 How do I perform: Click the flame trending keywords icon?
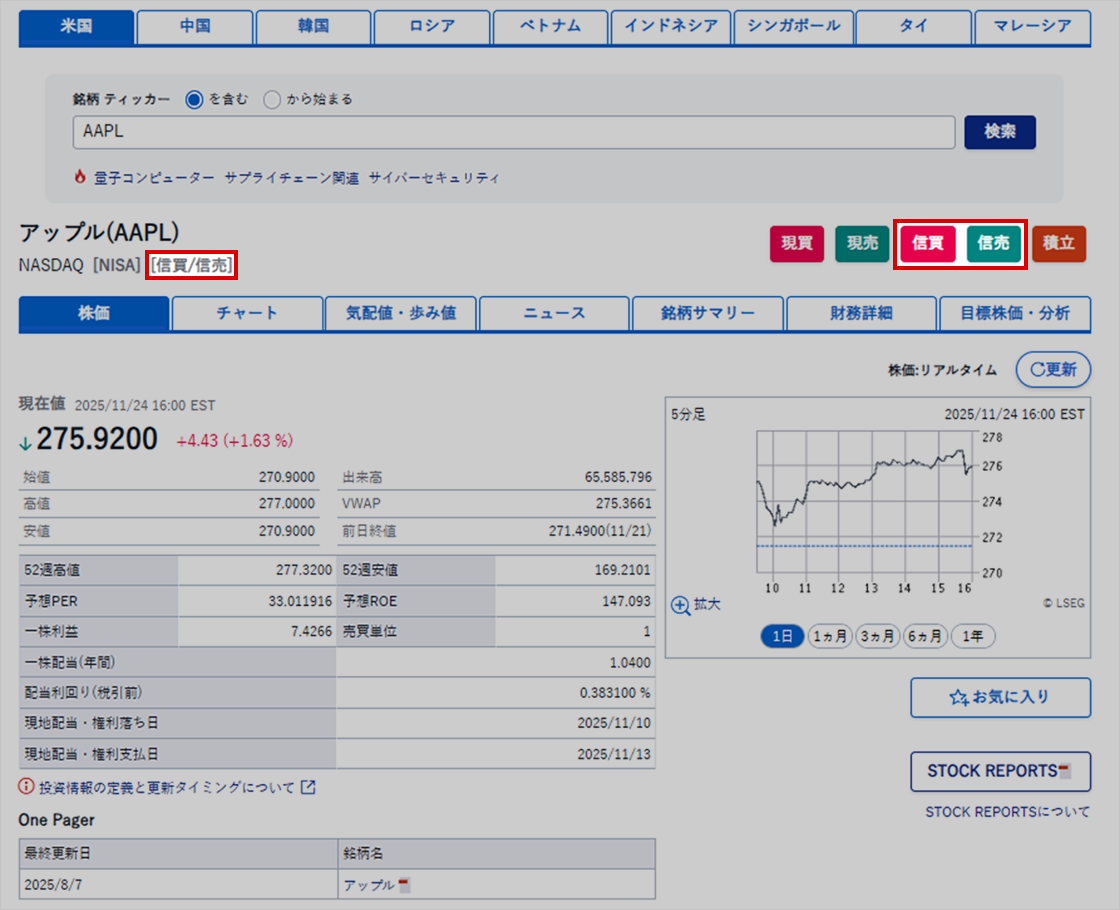point(80,177)
